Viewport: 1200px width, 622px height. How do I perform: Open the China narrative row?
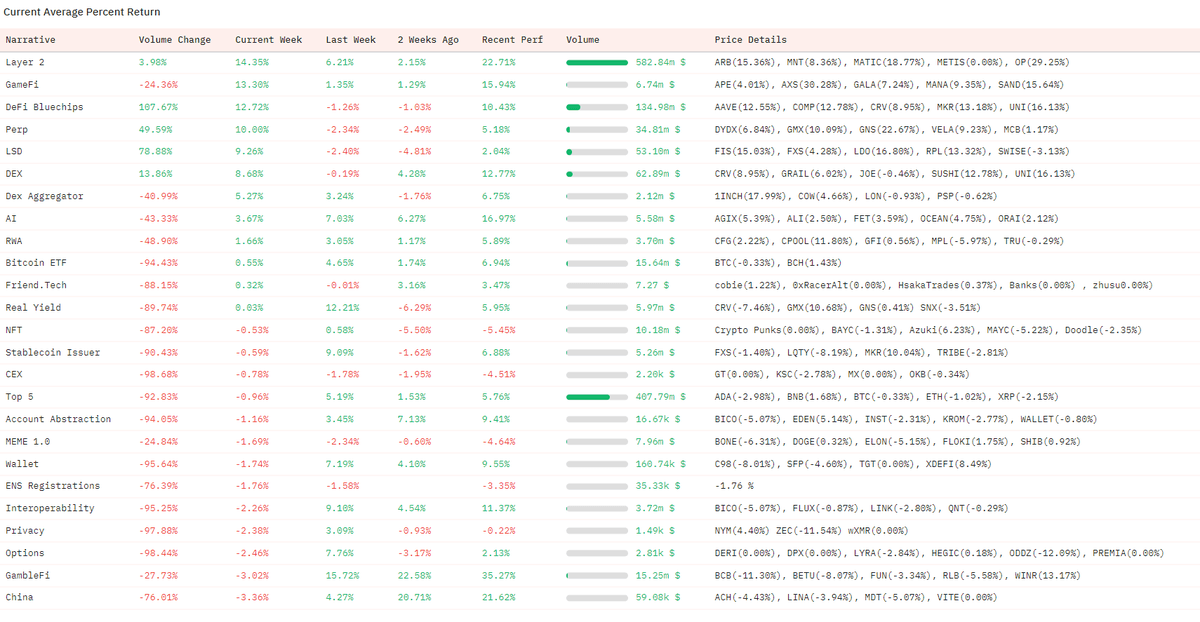coord(19,597)
